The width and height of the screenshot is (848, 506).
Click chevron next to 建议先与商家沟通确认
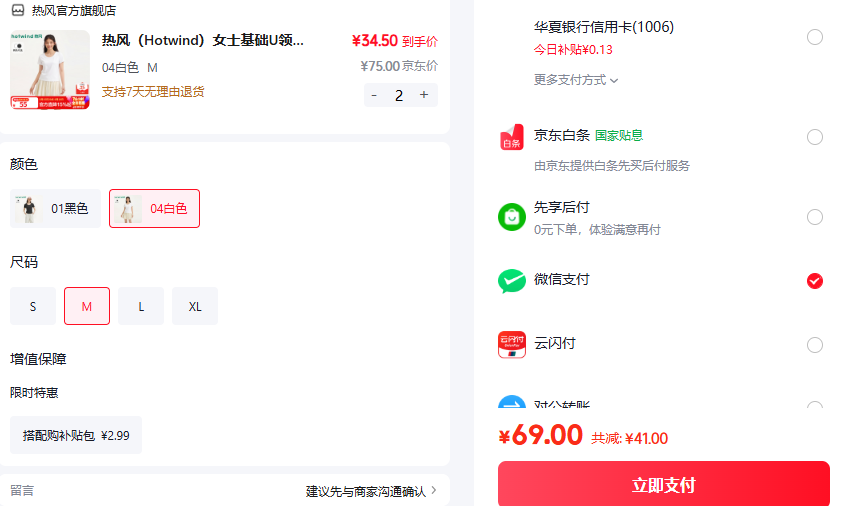pyautogui.click(x=434, y=490)
